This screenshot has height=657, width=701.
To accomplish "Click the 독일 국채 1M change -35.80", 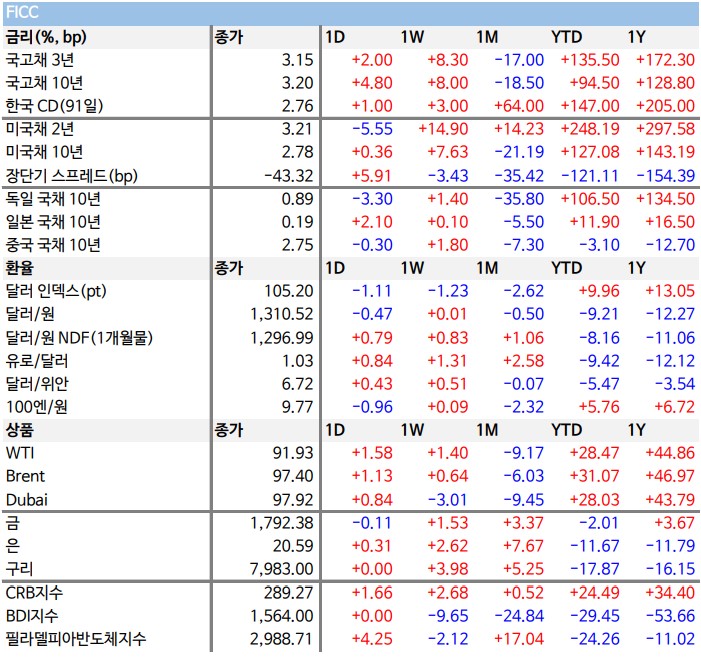I will tap(519, 199).
